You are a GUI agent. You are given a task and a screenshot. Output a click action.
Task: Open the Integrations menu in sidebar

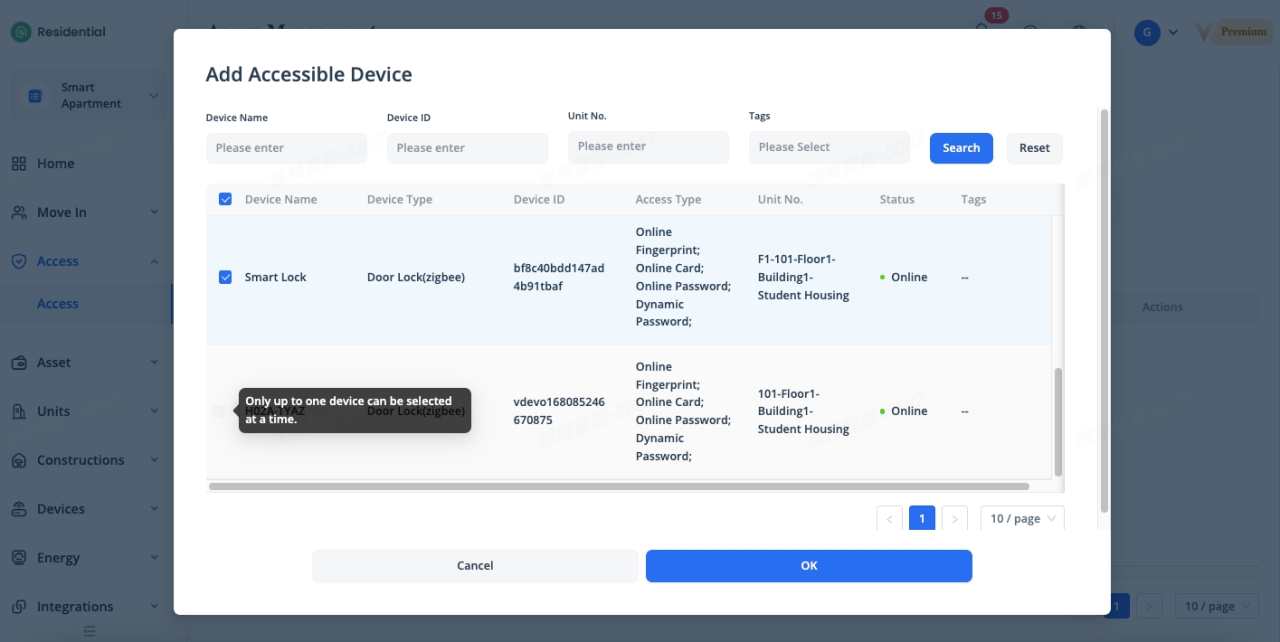75,606
